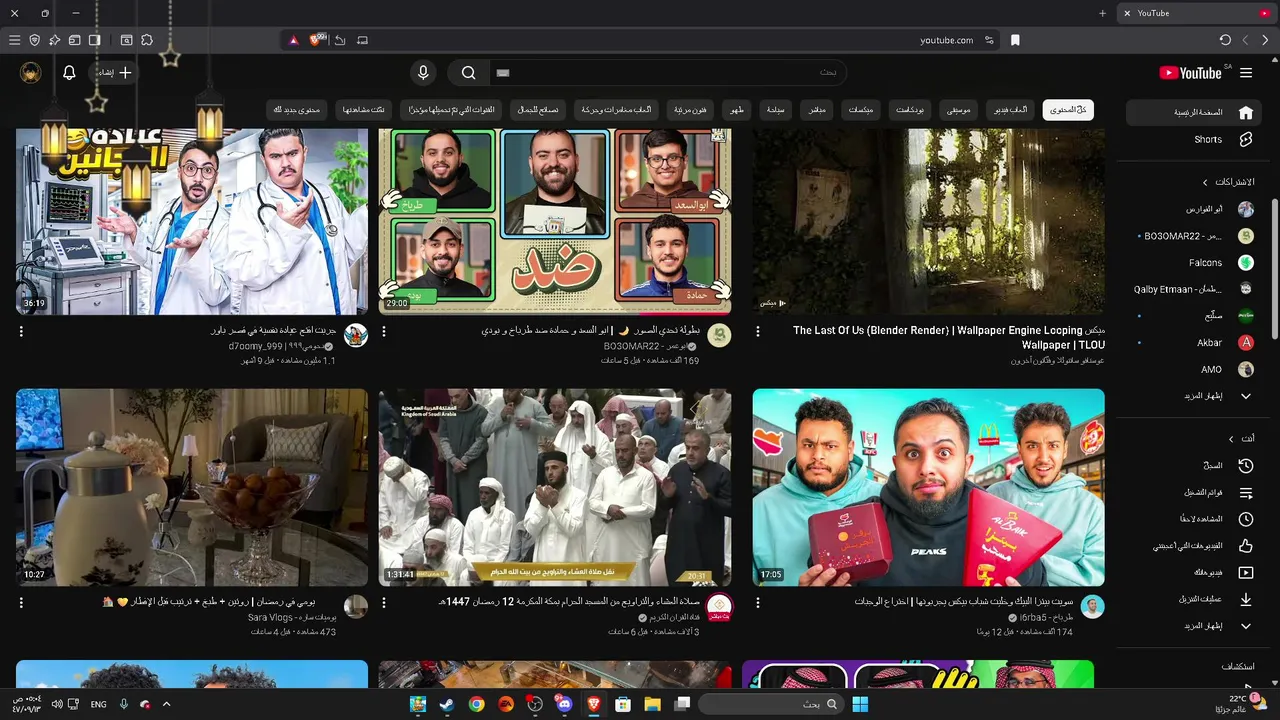The height and width of the screenshot is (720, 1280).
Task: Open site settings icon beside youtube.com
Action: (989, 40)
